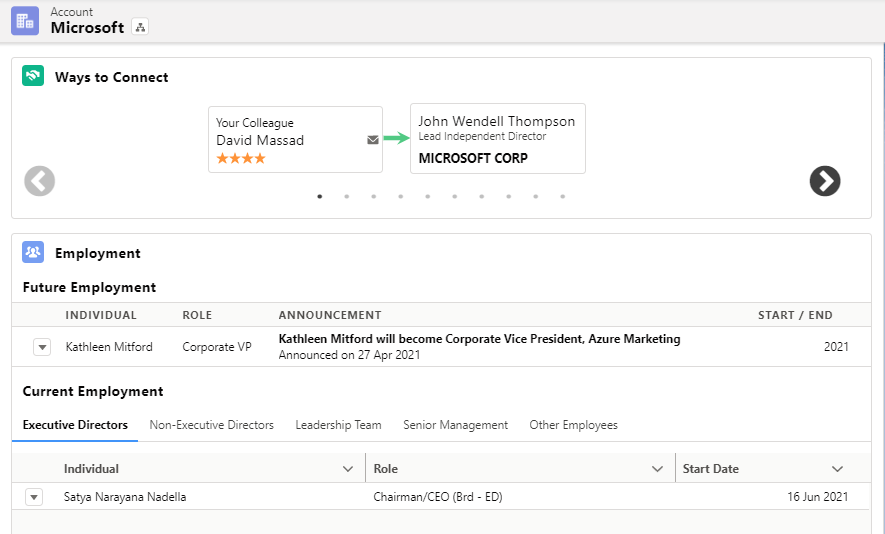Click the Account building icon
The image size is (885, 534).
[25, 21]
